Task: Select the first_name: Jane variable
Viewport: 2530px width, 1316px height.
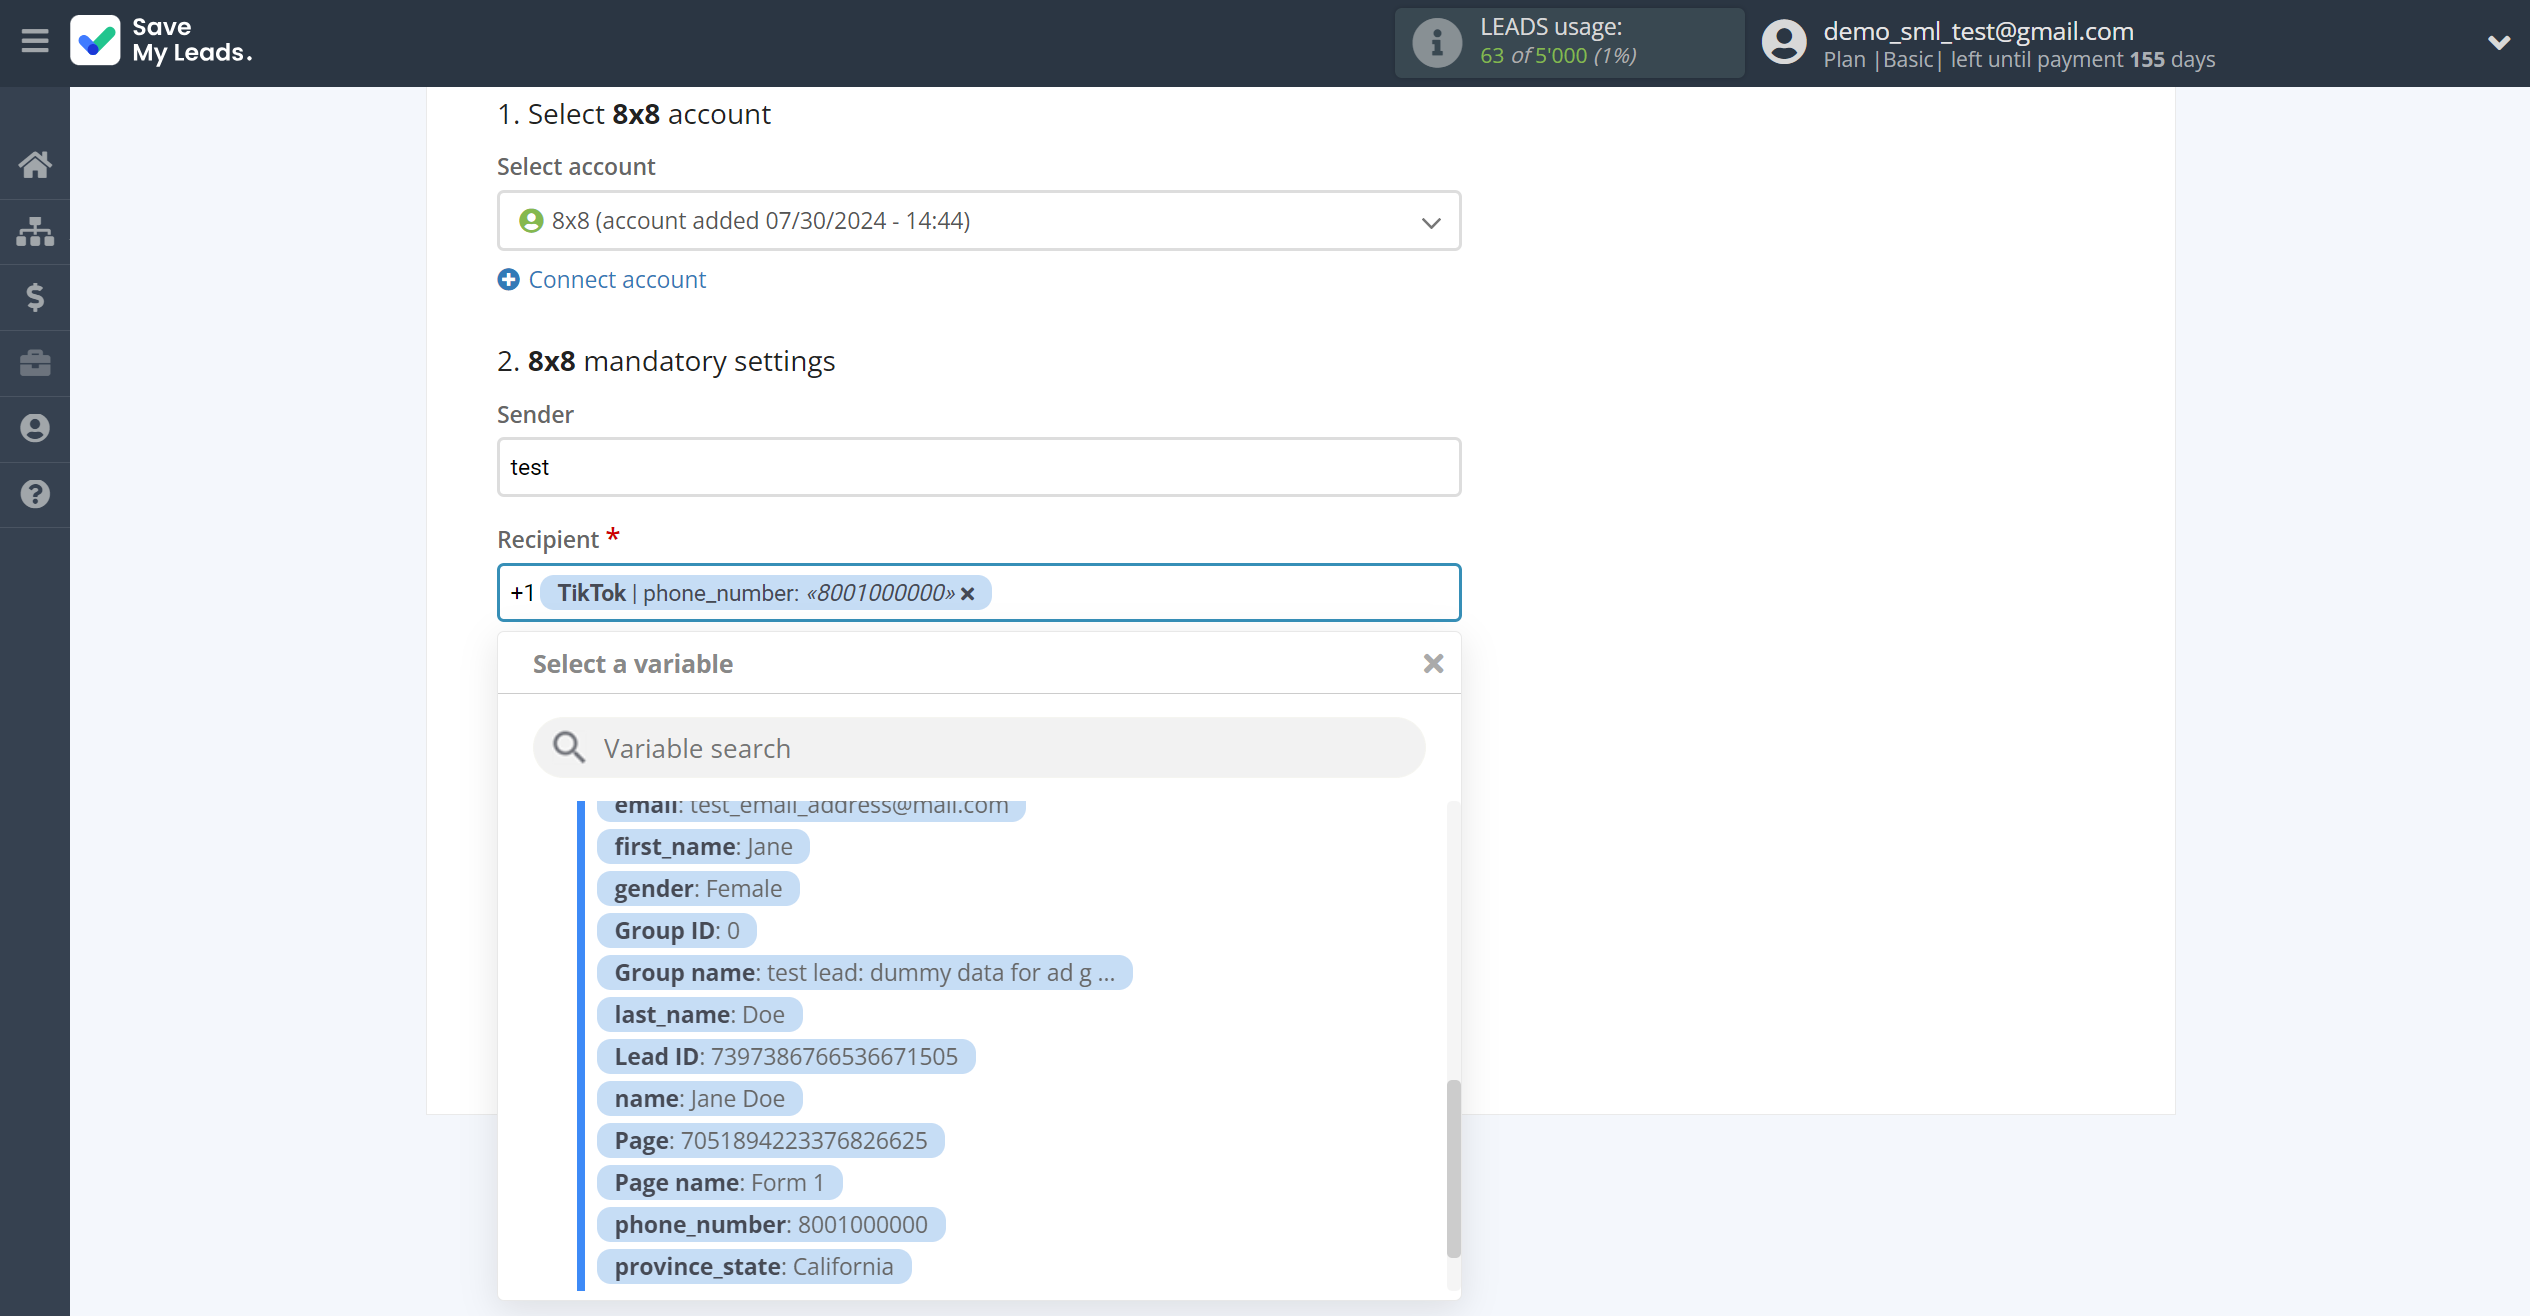Action: pyautogui.click(x=703, y=847)
